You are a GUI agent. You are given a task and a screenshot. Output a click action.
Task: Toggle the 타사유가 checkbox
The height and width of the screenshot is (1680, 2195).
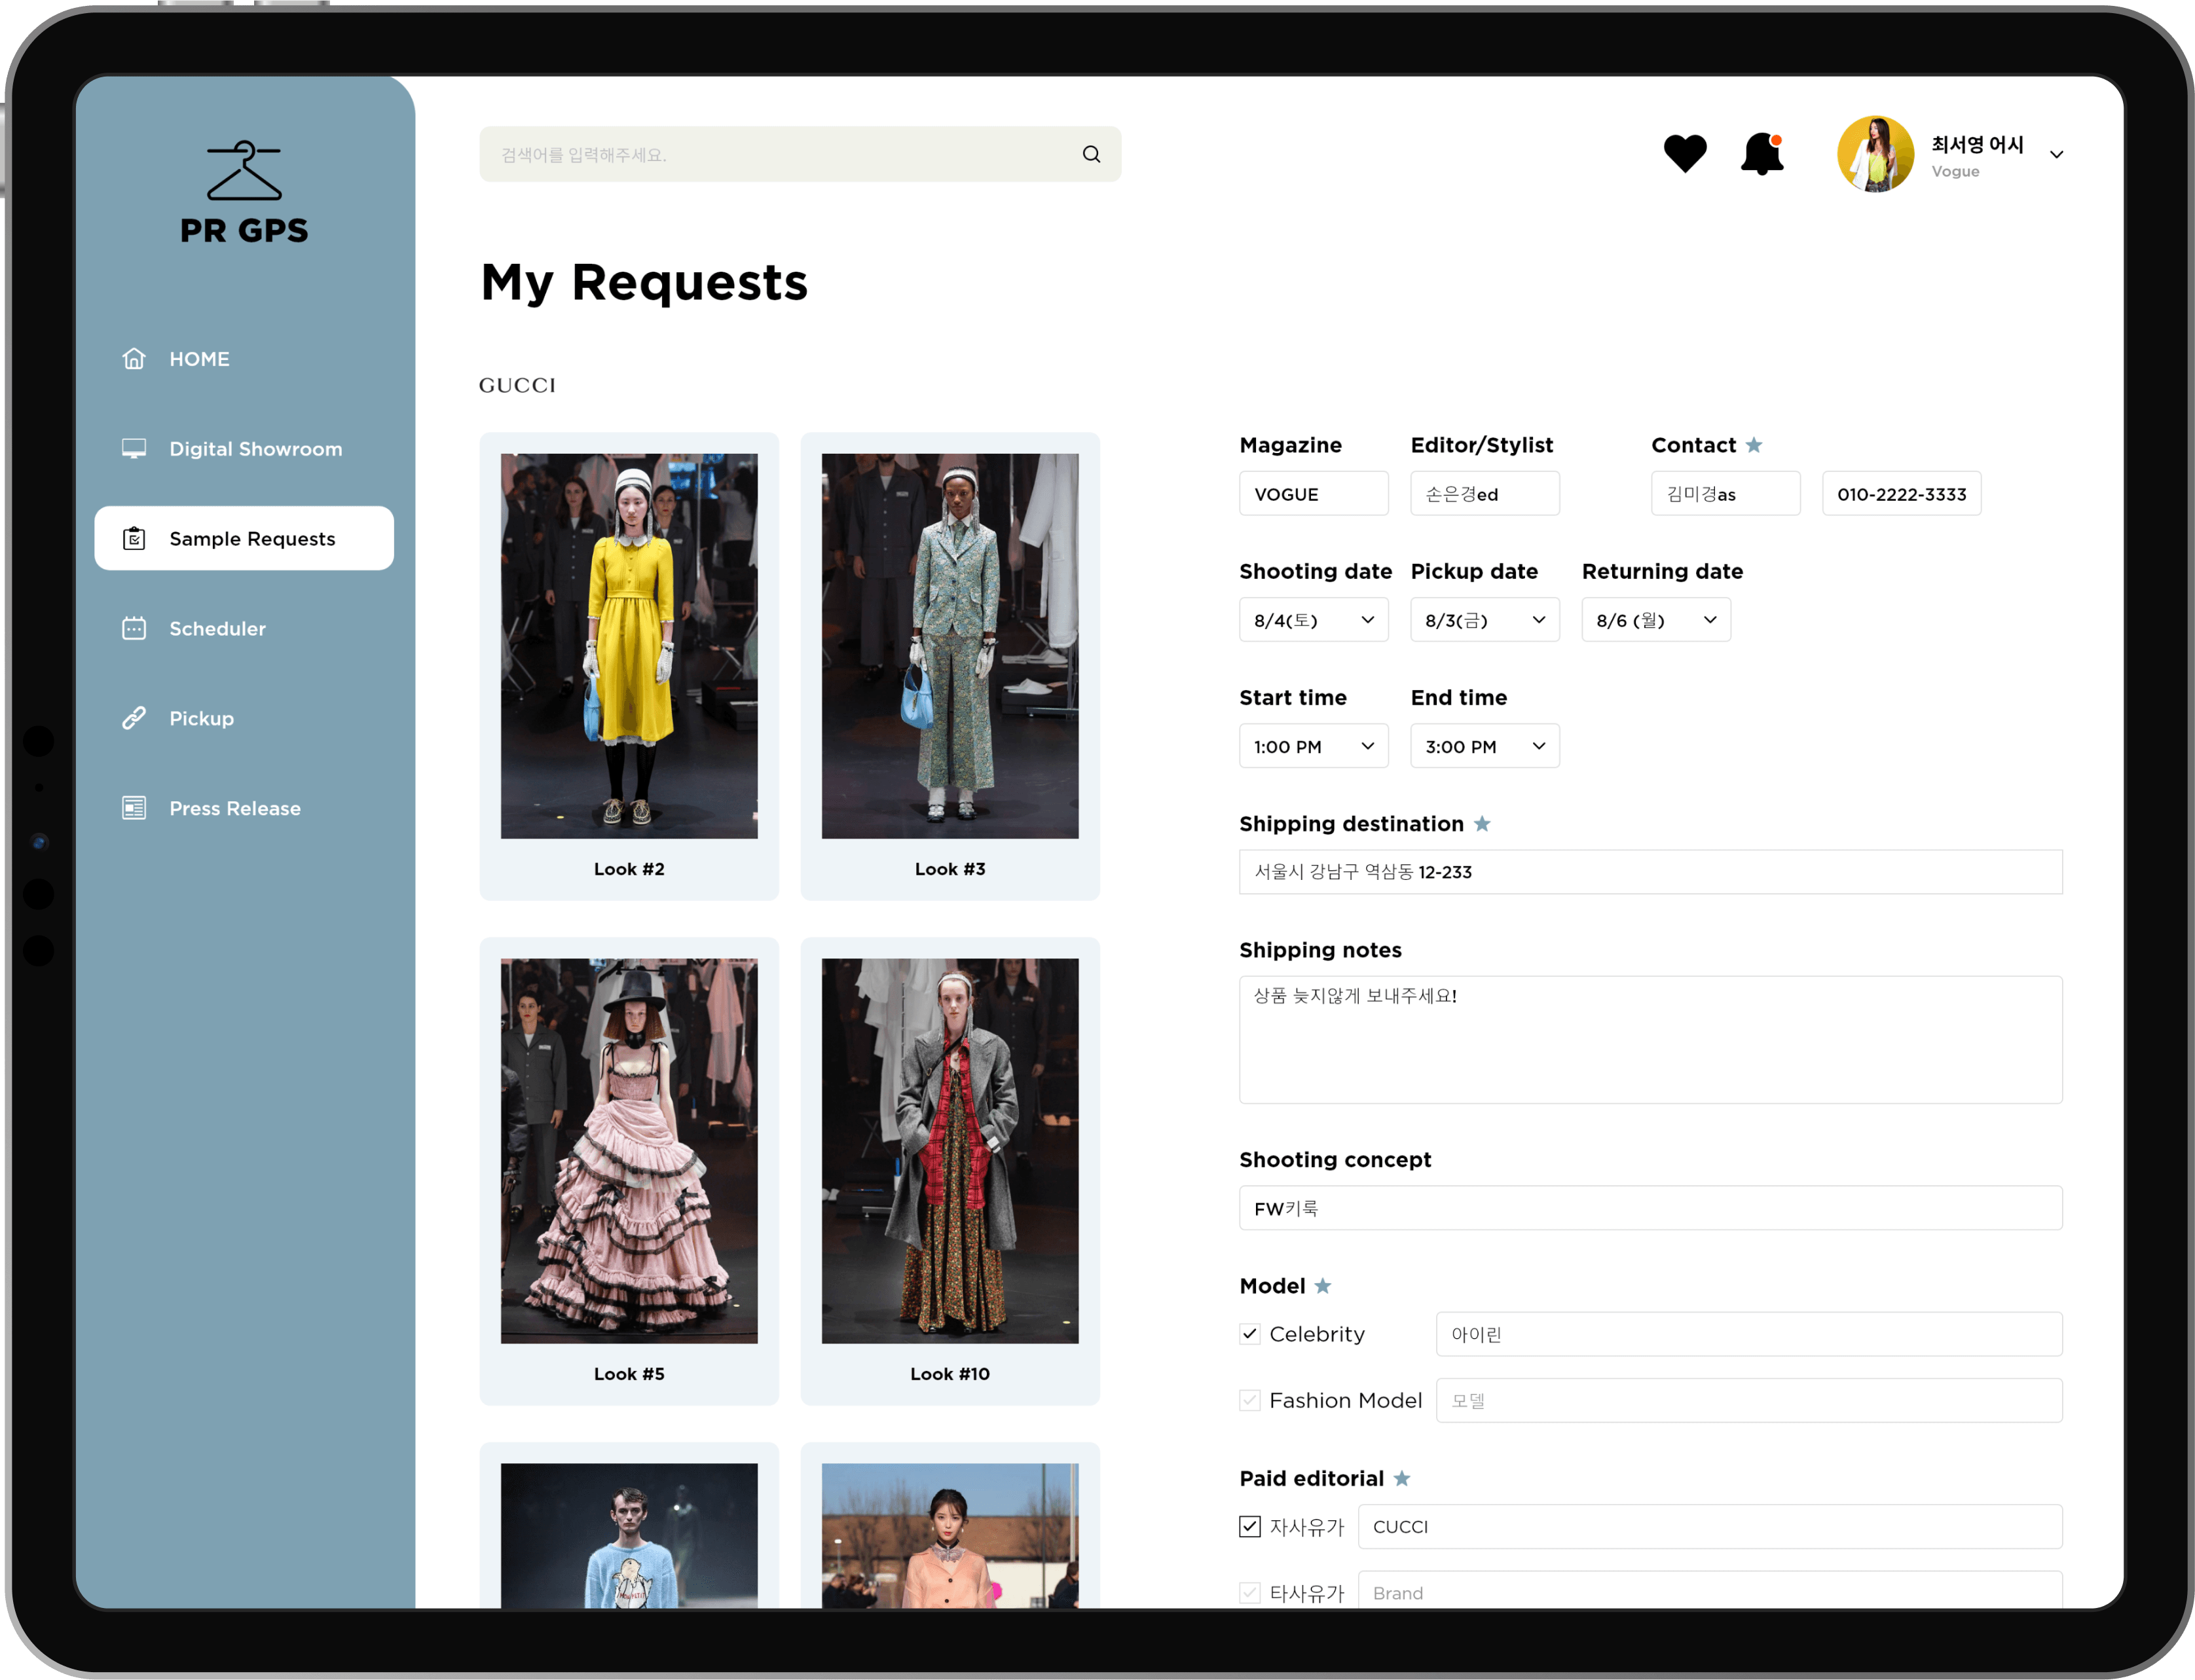pyautogui.click(x=1249, y=1592)
